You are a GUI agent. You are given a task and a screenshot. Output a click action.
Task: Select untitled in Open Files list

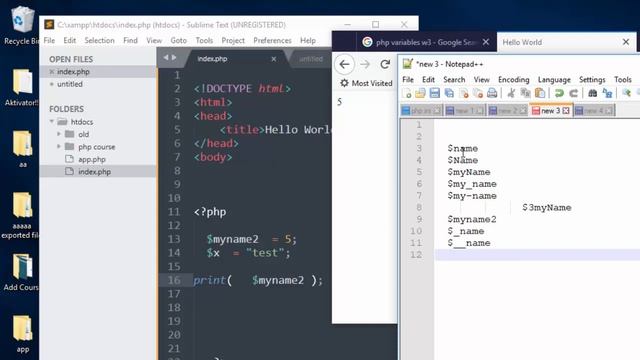(70, 84)
